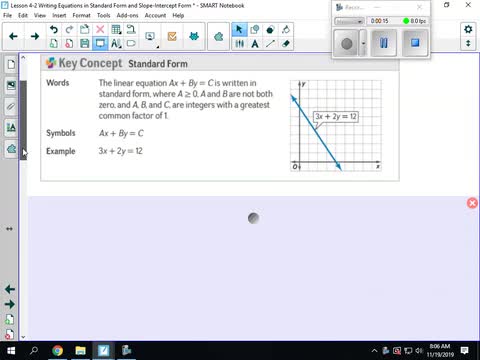Insert a table from toolbar
This screenshot has width=480, height=360.
point(116,29)
